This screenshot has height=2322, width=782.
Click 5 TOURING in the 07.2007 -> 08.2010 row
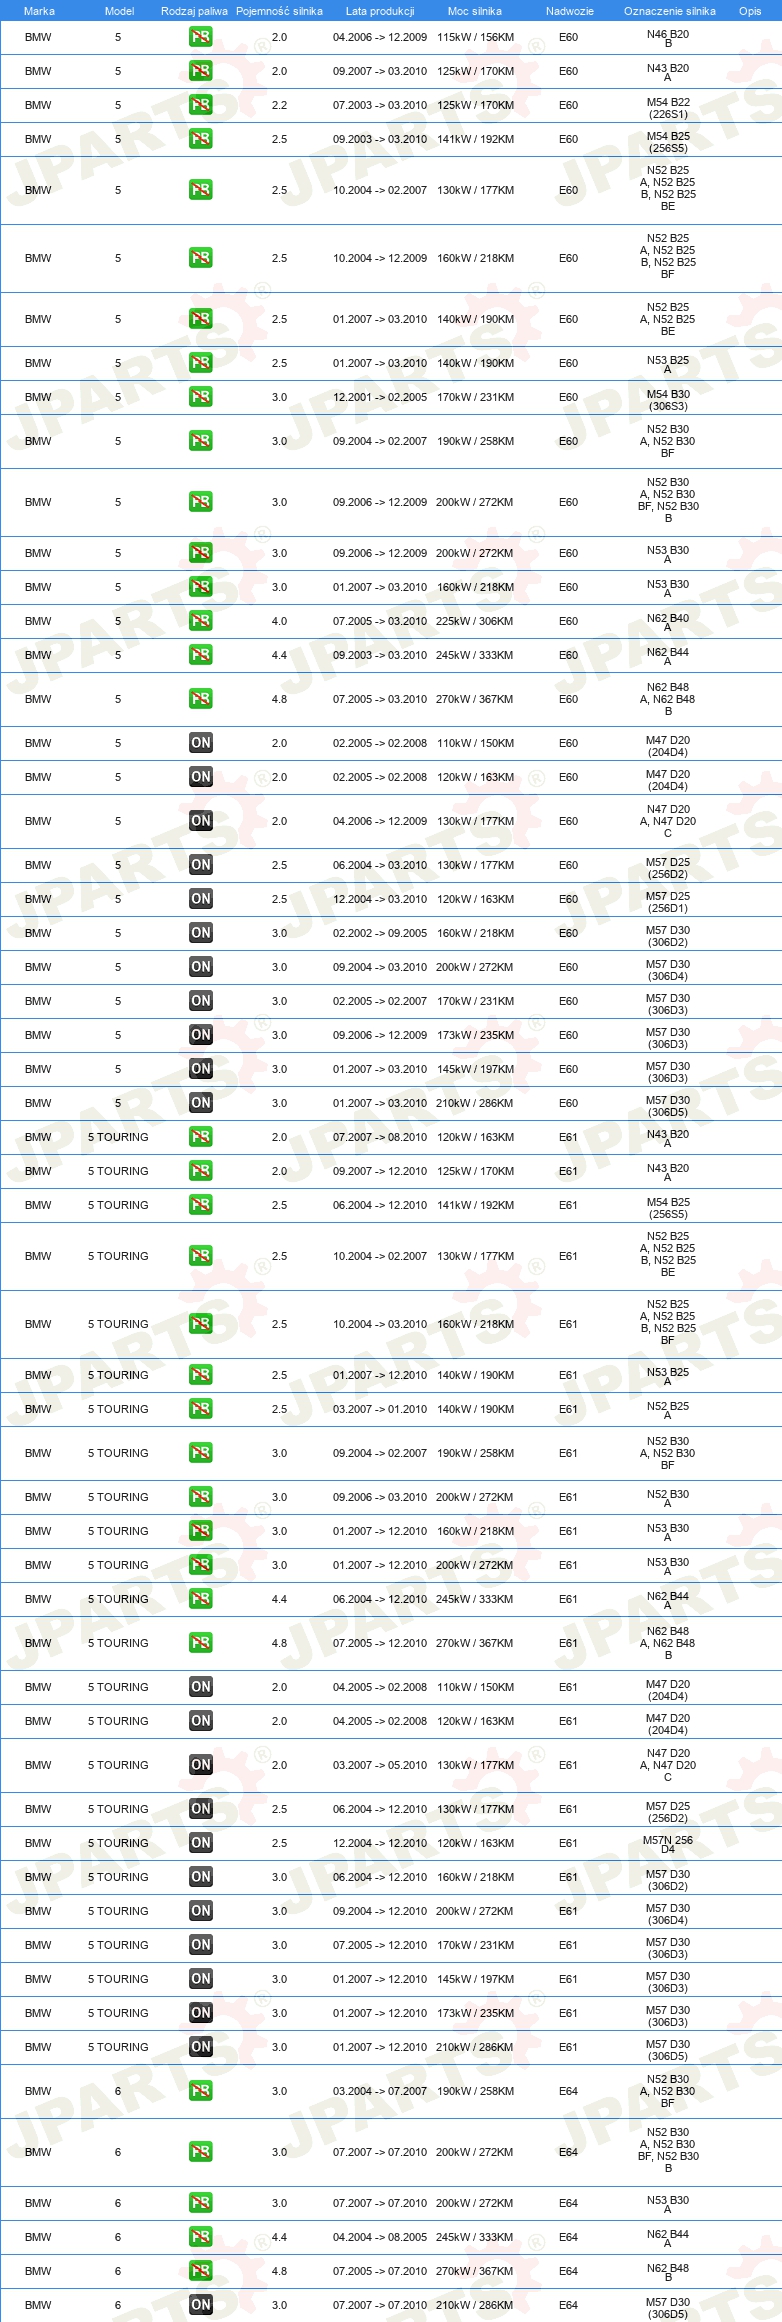[118, 1137]
